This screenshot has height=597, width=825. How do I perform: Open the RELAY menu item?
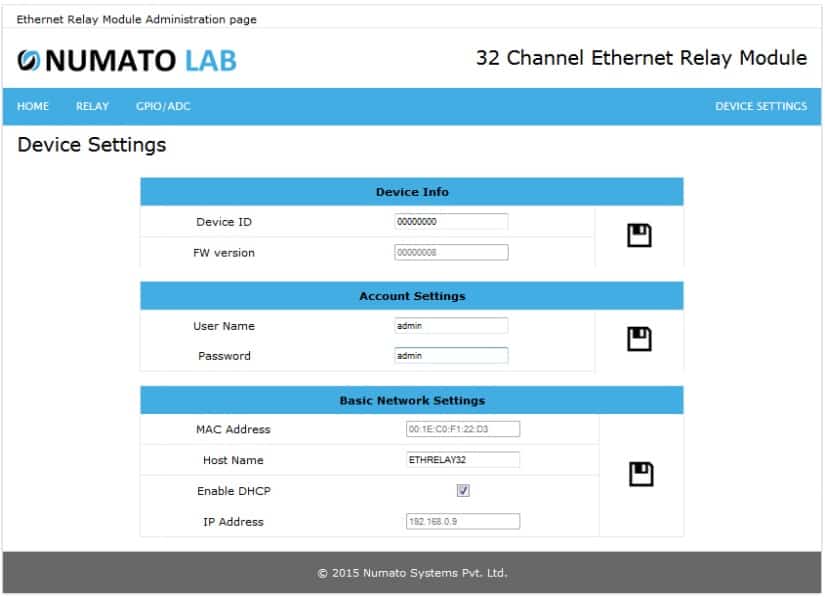point(92,106)
